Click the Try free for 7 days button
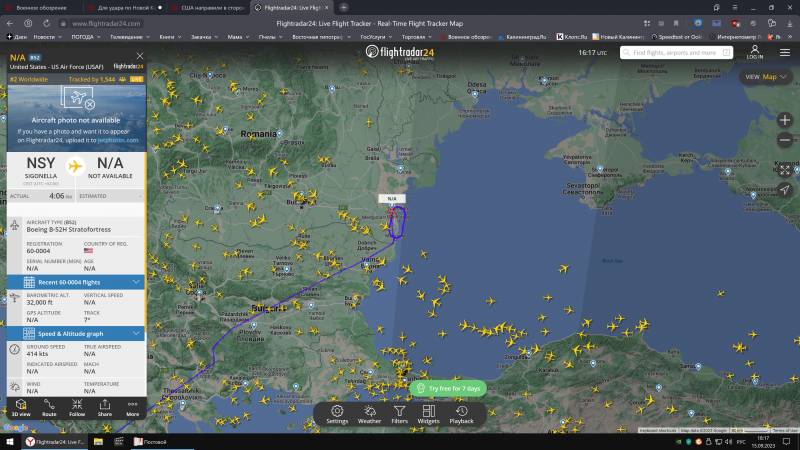Viewport: 800px width, 450px height. 448,388
